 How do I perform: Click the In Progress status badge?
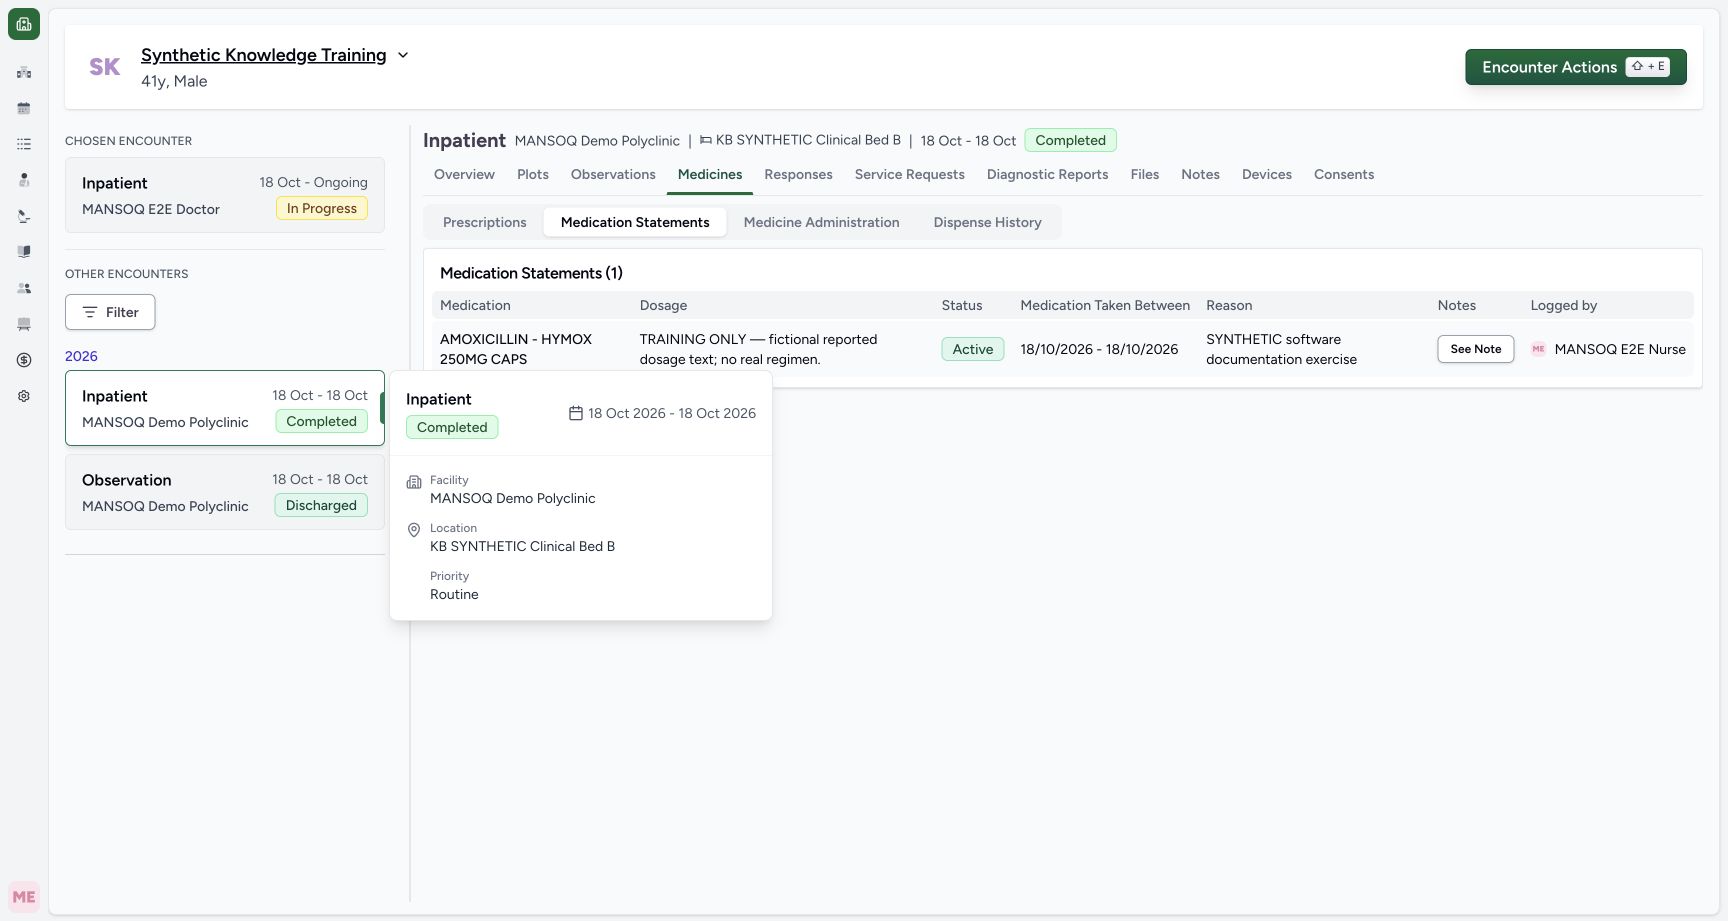pyautogui.click(x=322, y=208)
